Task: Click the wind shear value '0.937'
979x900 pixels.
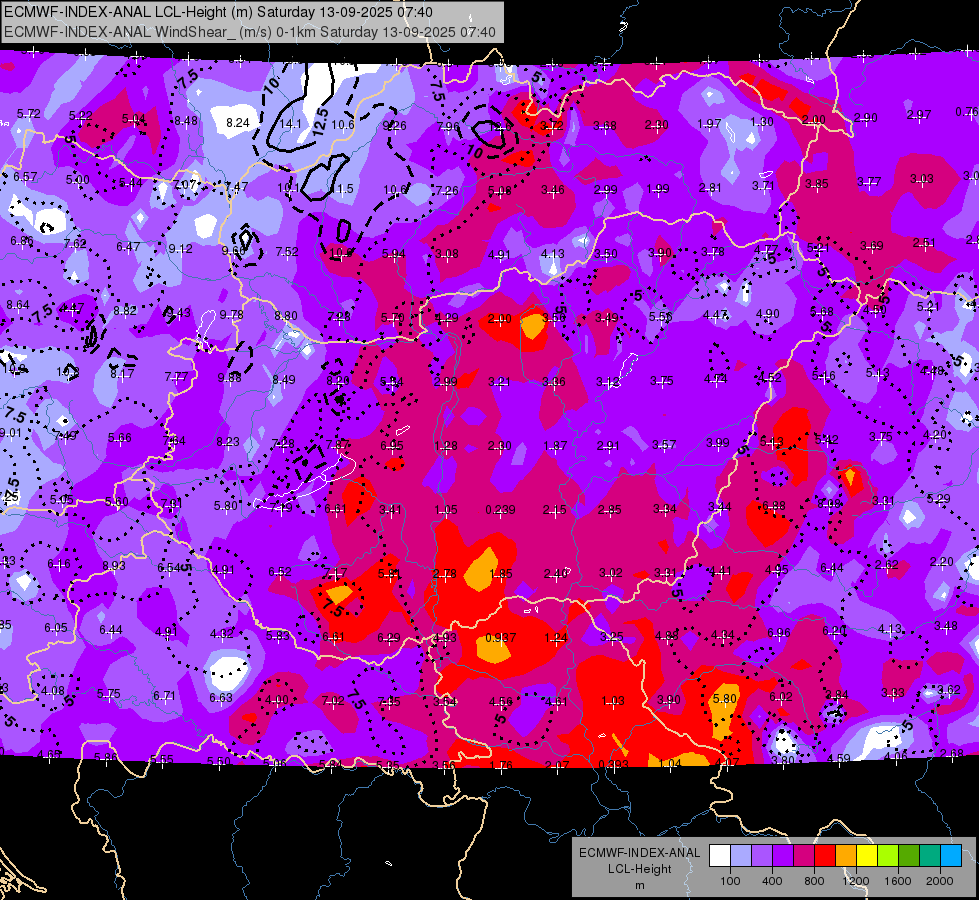Action: (x=501, y=638)
